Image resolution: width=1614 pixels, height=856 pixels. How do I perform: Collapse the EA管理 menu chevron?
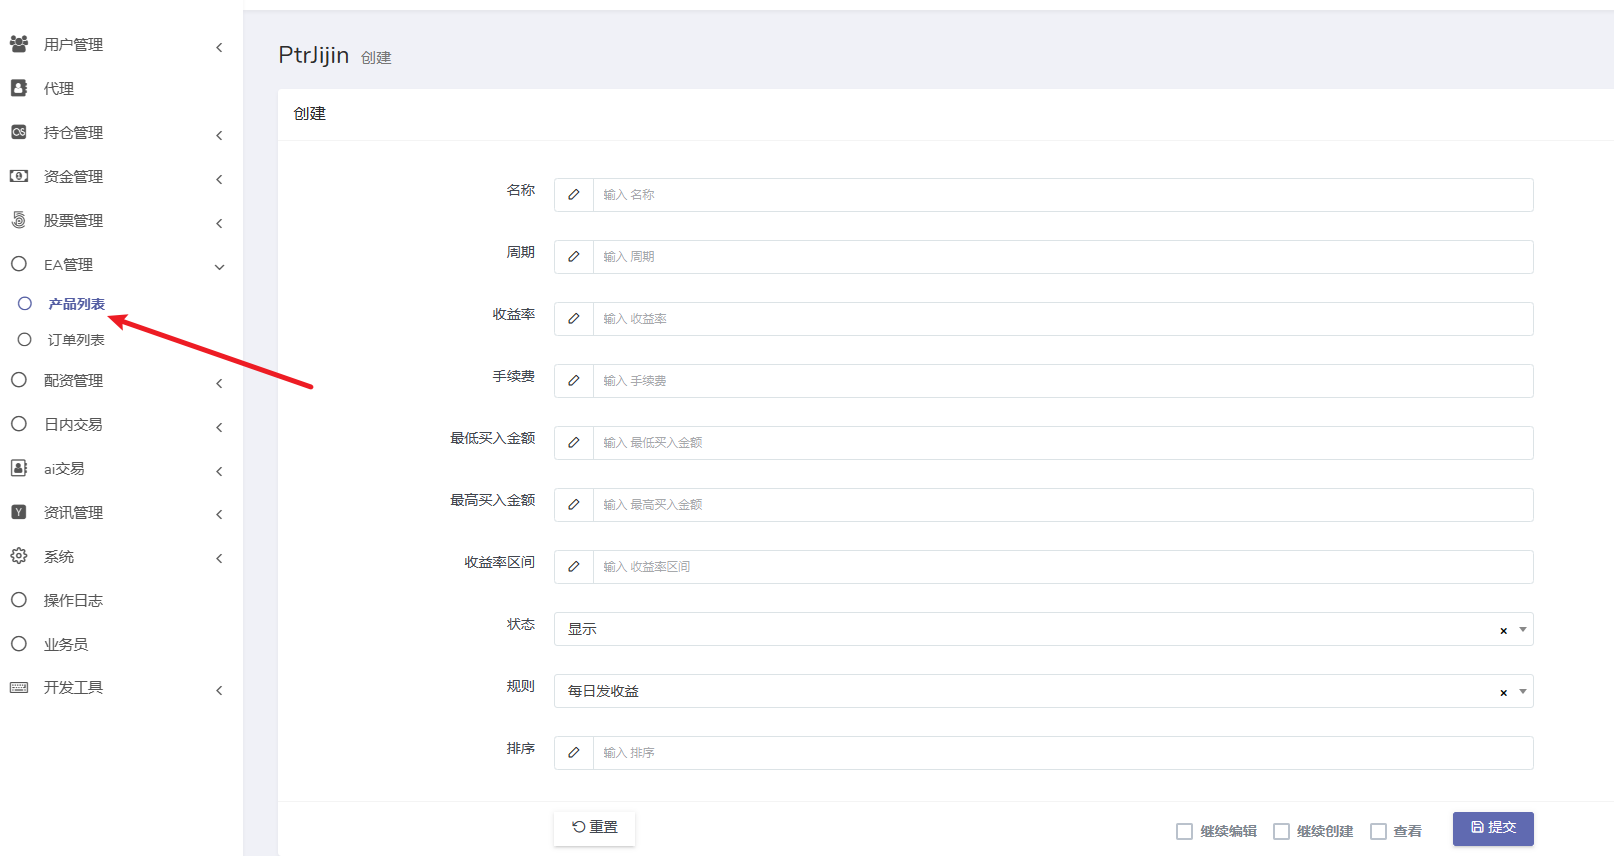219,266
